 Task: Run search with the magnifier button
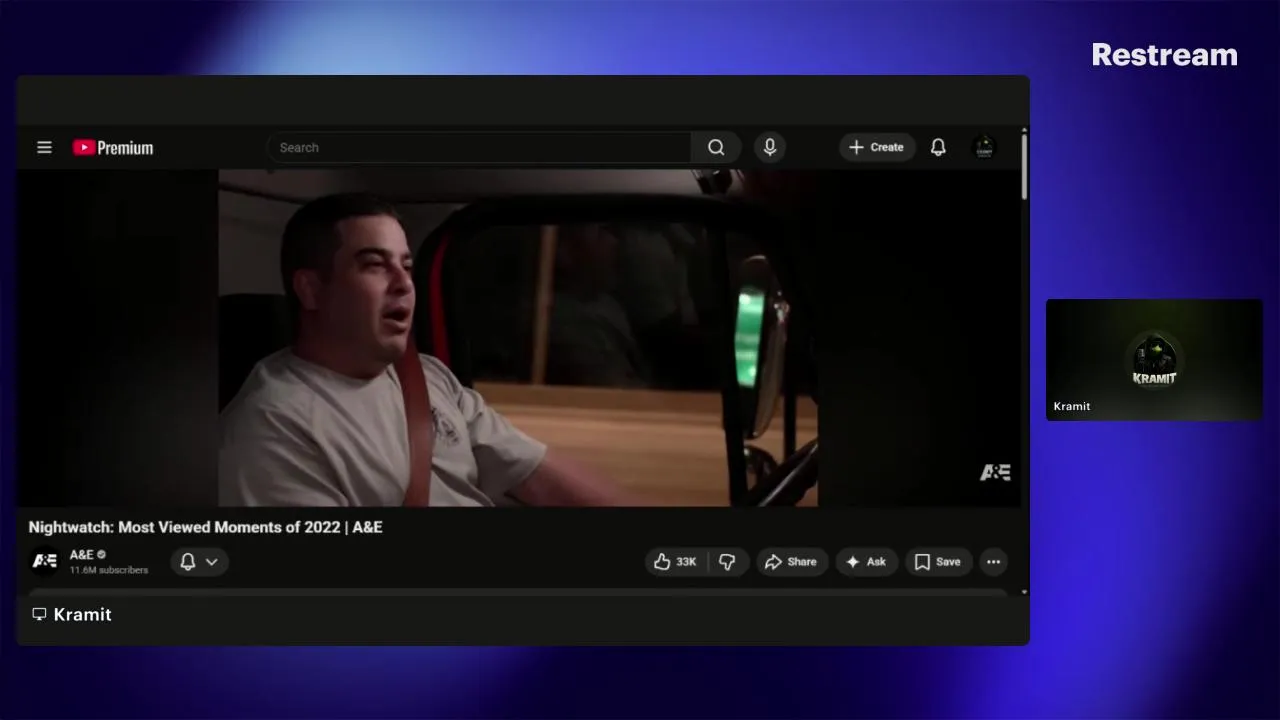pyautogui.click(x=716, y=147)
